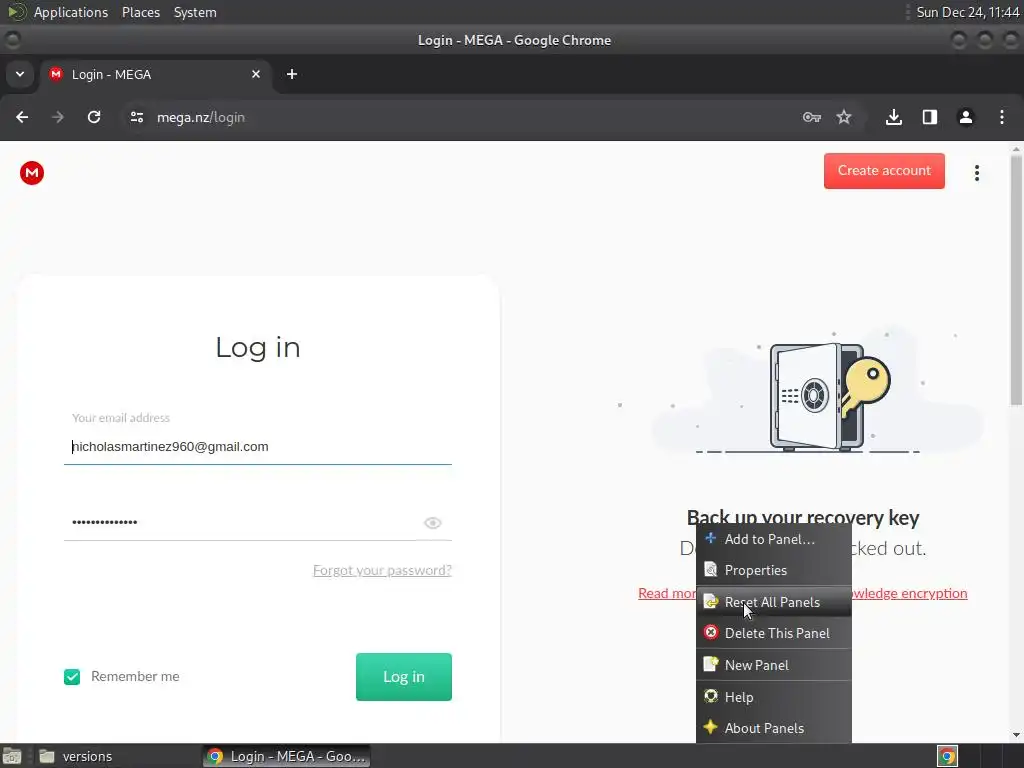1024x768 pixels.
Task: Click the green Log in button
Action: [x=404, y=677]
